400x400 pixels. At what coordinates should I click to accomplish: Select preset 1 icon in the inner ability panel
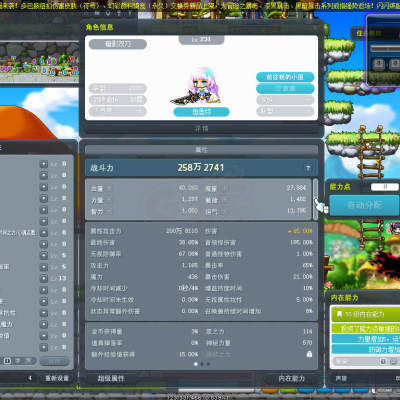(383, 361)
